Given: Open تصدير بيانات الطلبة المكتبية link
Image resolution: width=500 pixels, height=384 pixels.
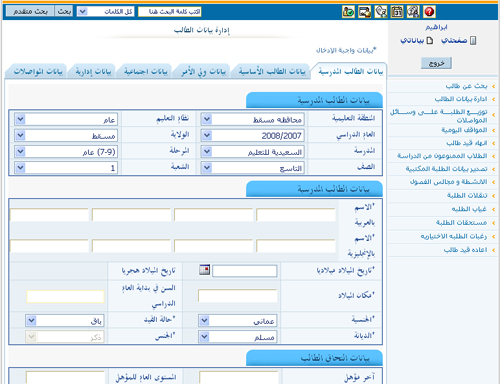Looking at the screenshot, I should pyautogui.click(x=446, y=169).
